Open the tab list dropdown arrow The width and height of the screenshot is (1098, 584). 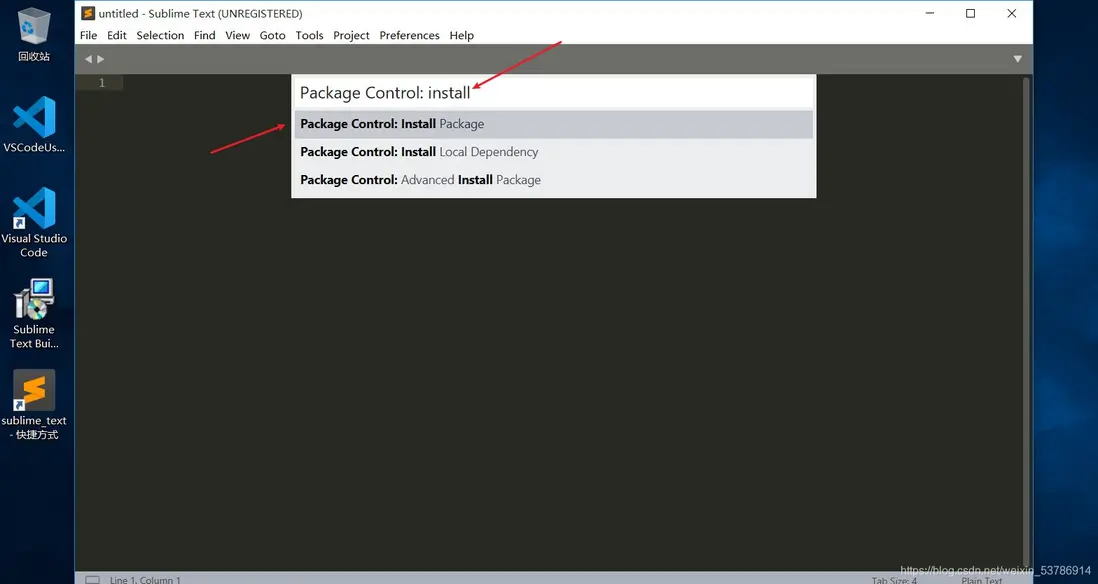coord(1017,59)
